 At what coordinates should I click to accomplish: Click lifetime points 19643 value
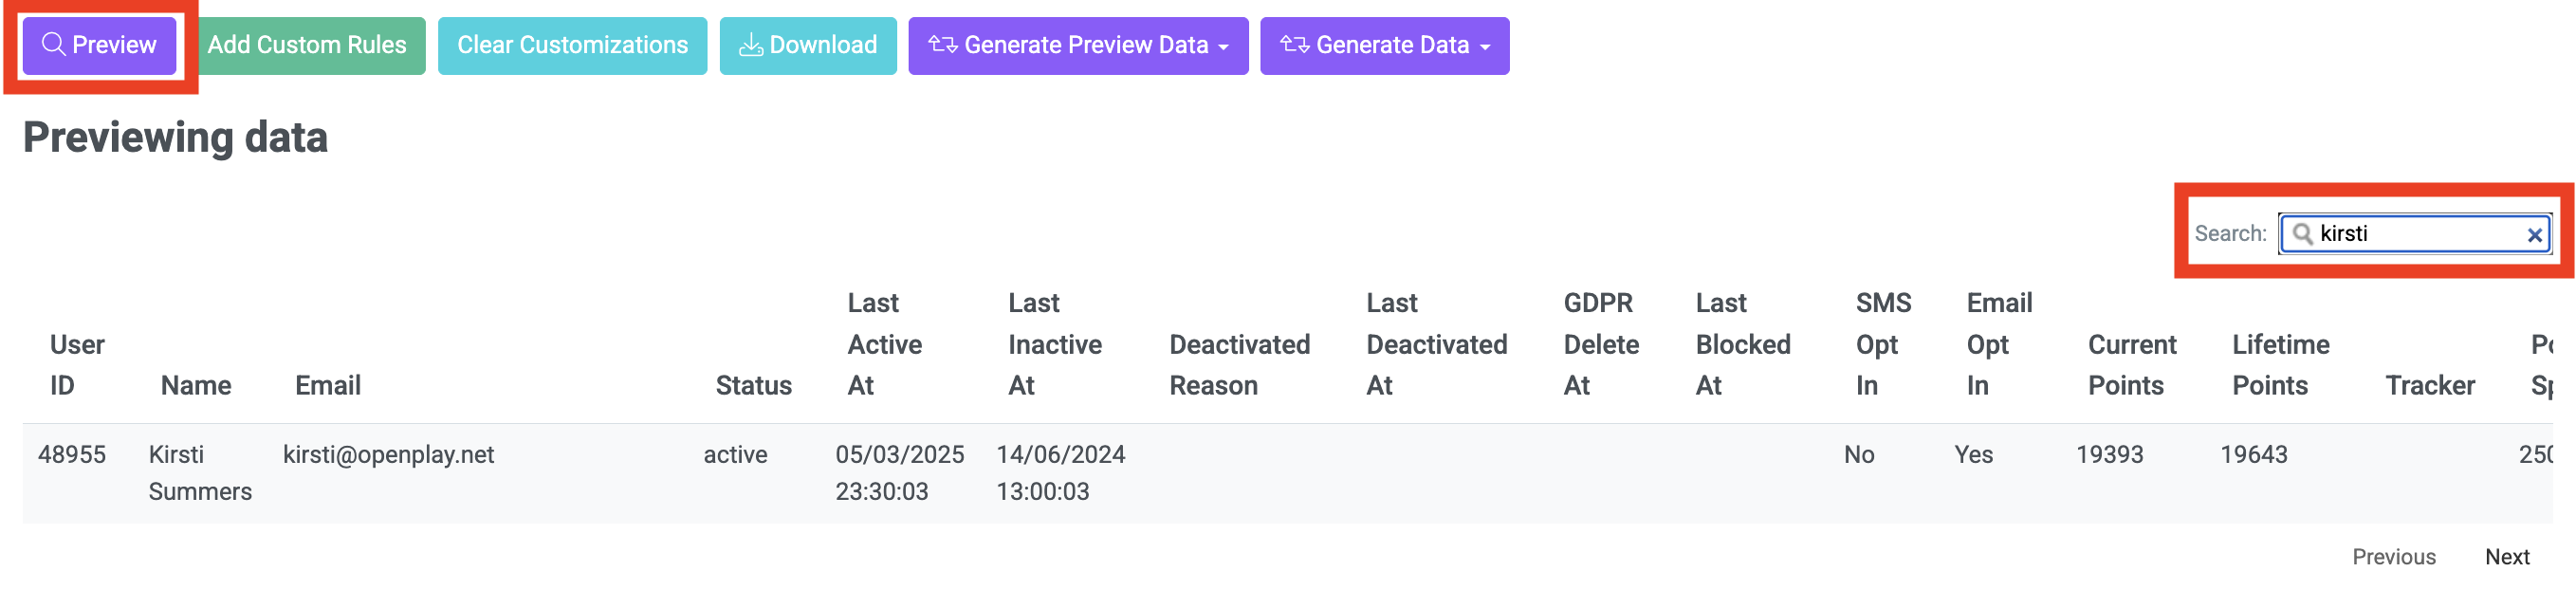click(x=2254, y=454)
